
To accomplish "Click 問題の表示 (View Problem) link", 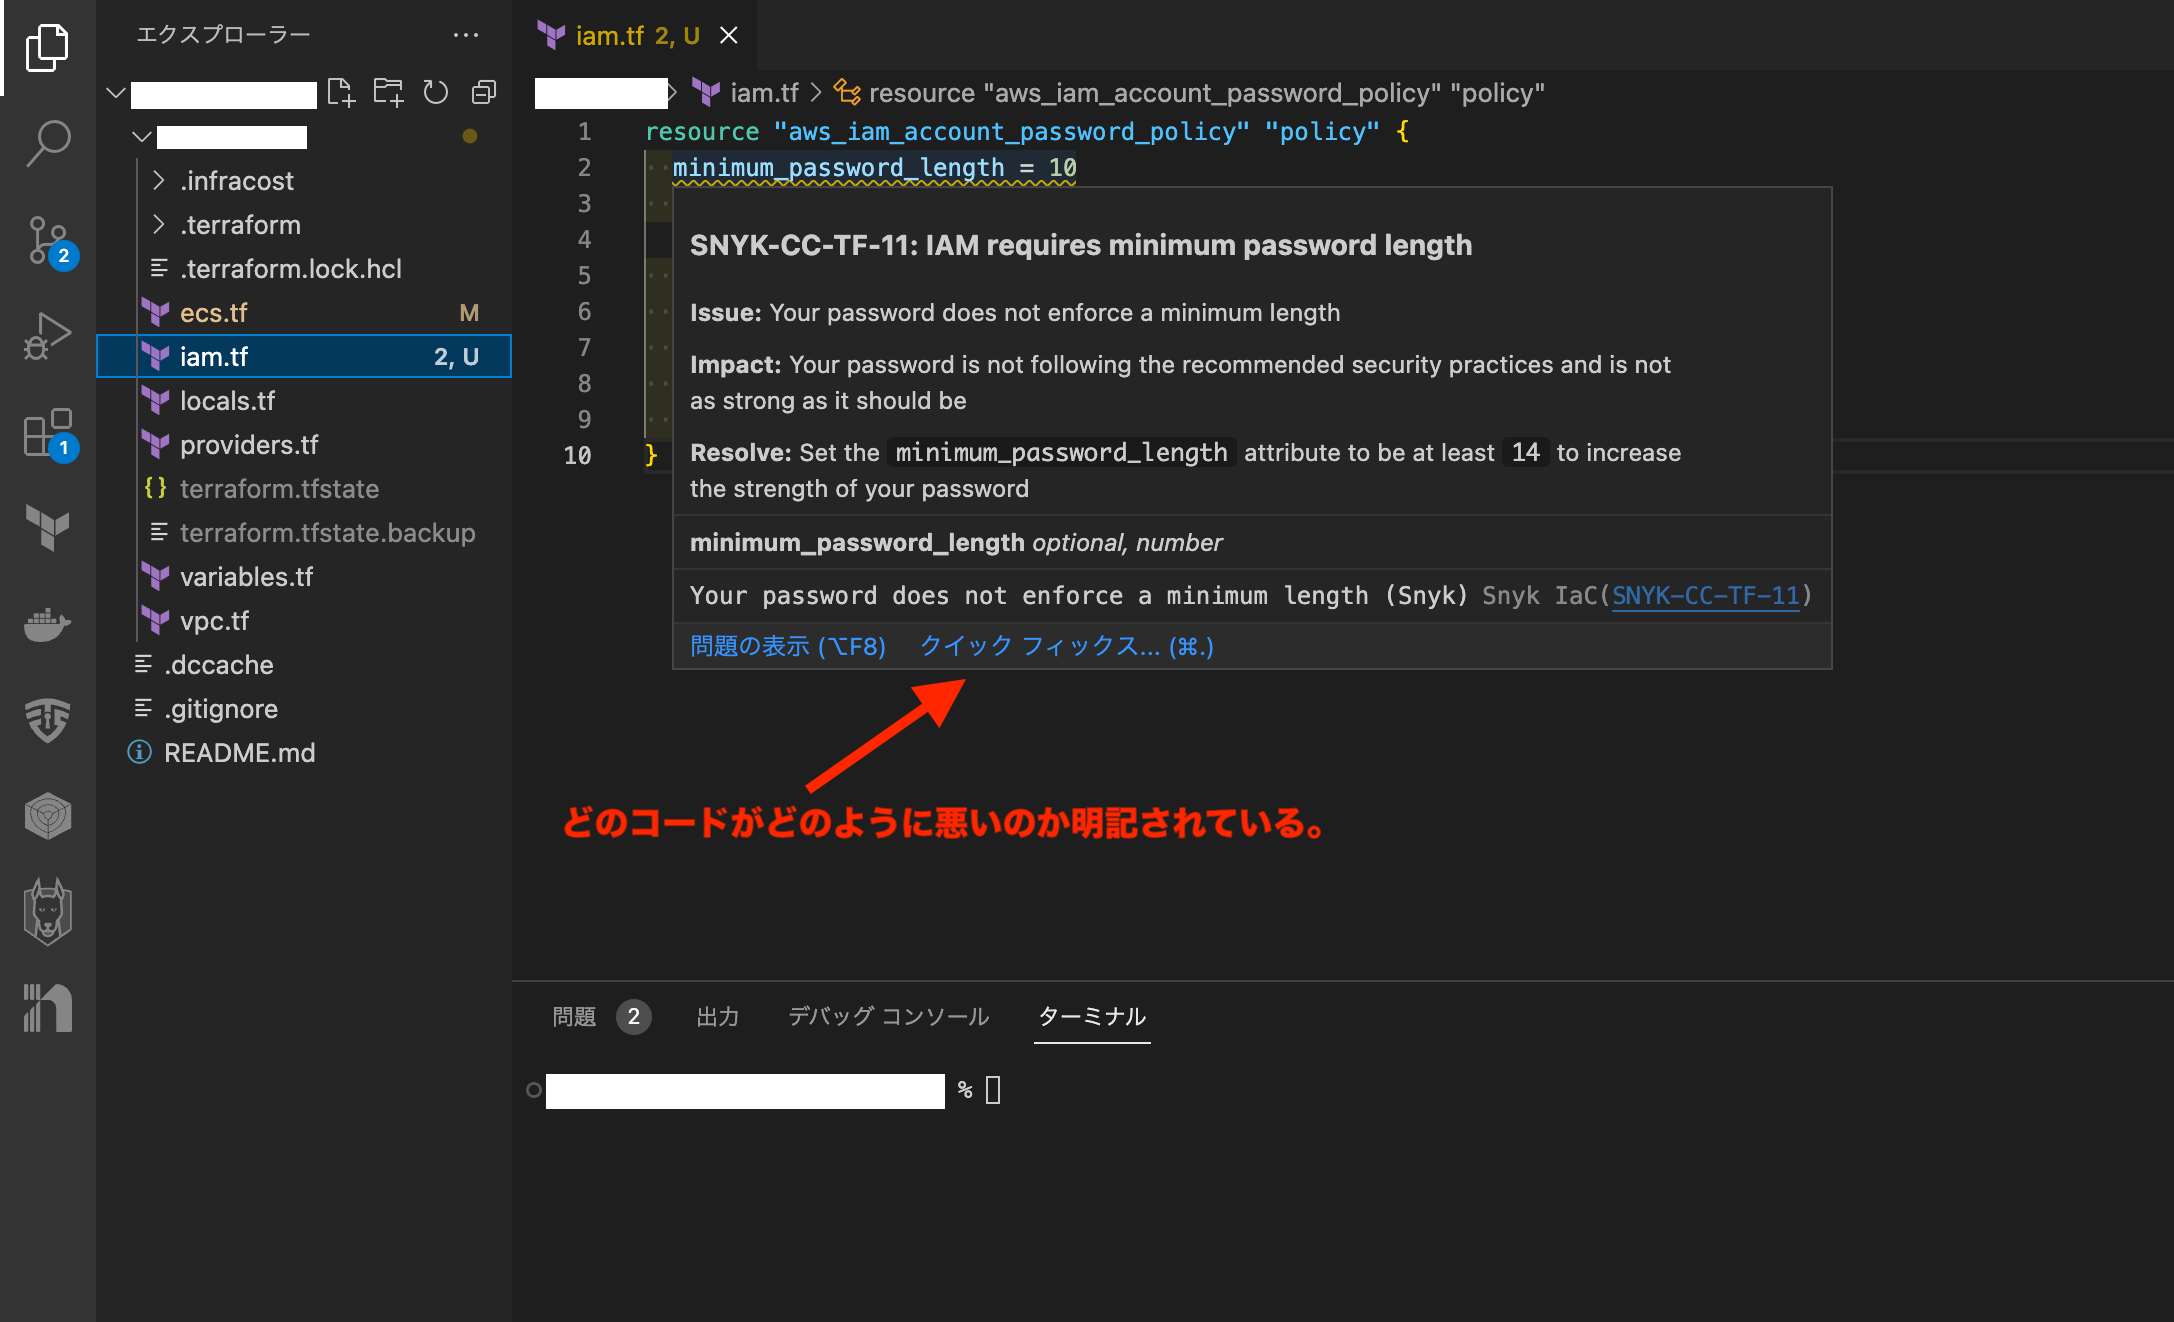I will click(788, 646).
